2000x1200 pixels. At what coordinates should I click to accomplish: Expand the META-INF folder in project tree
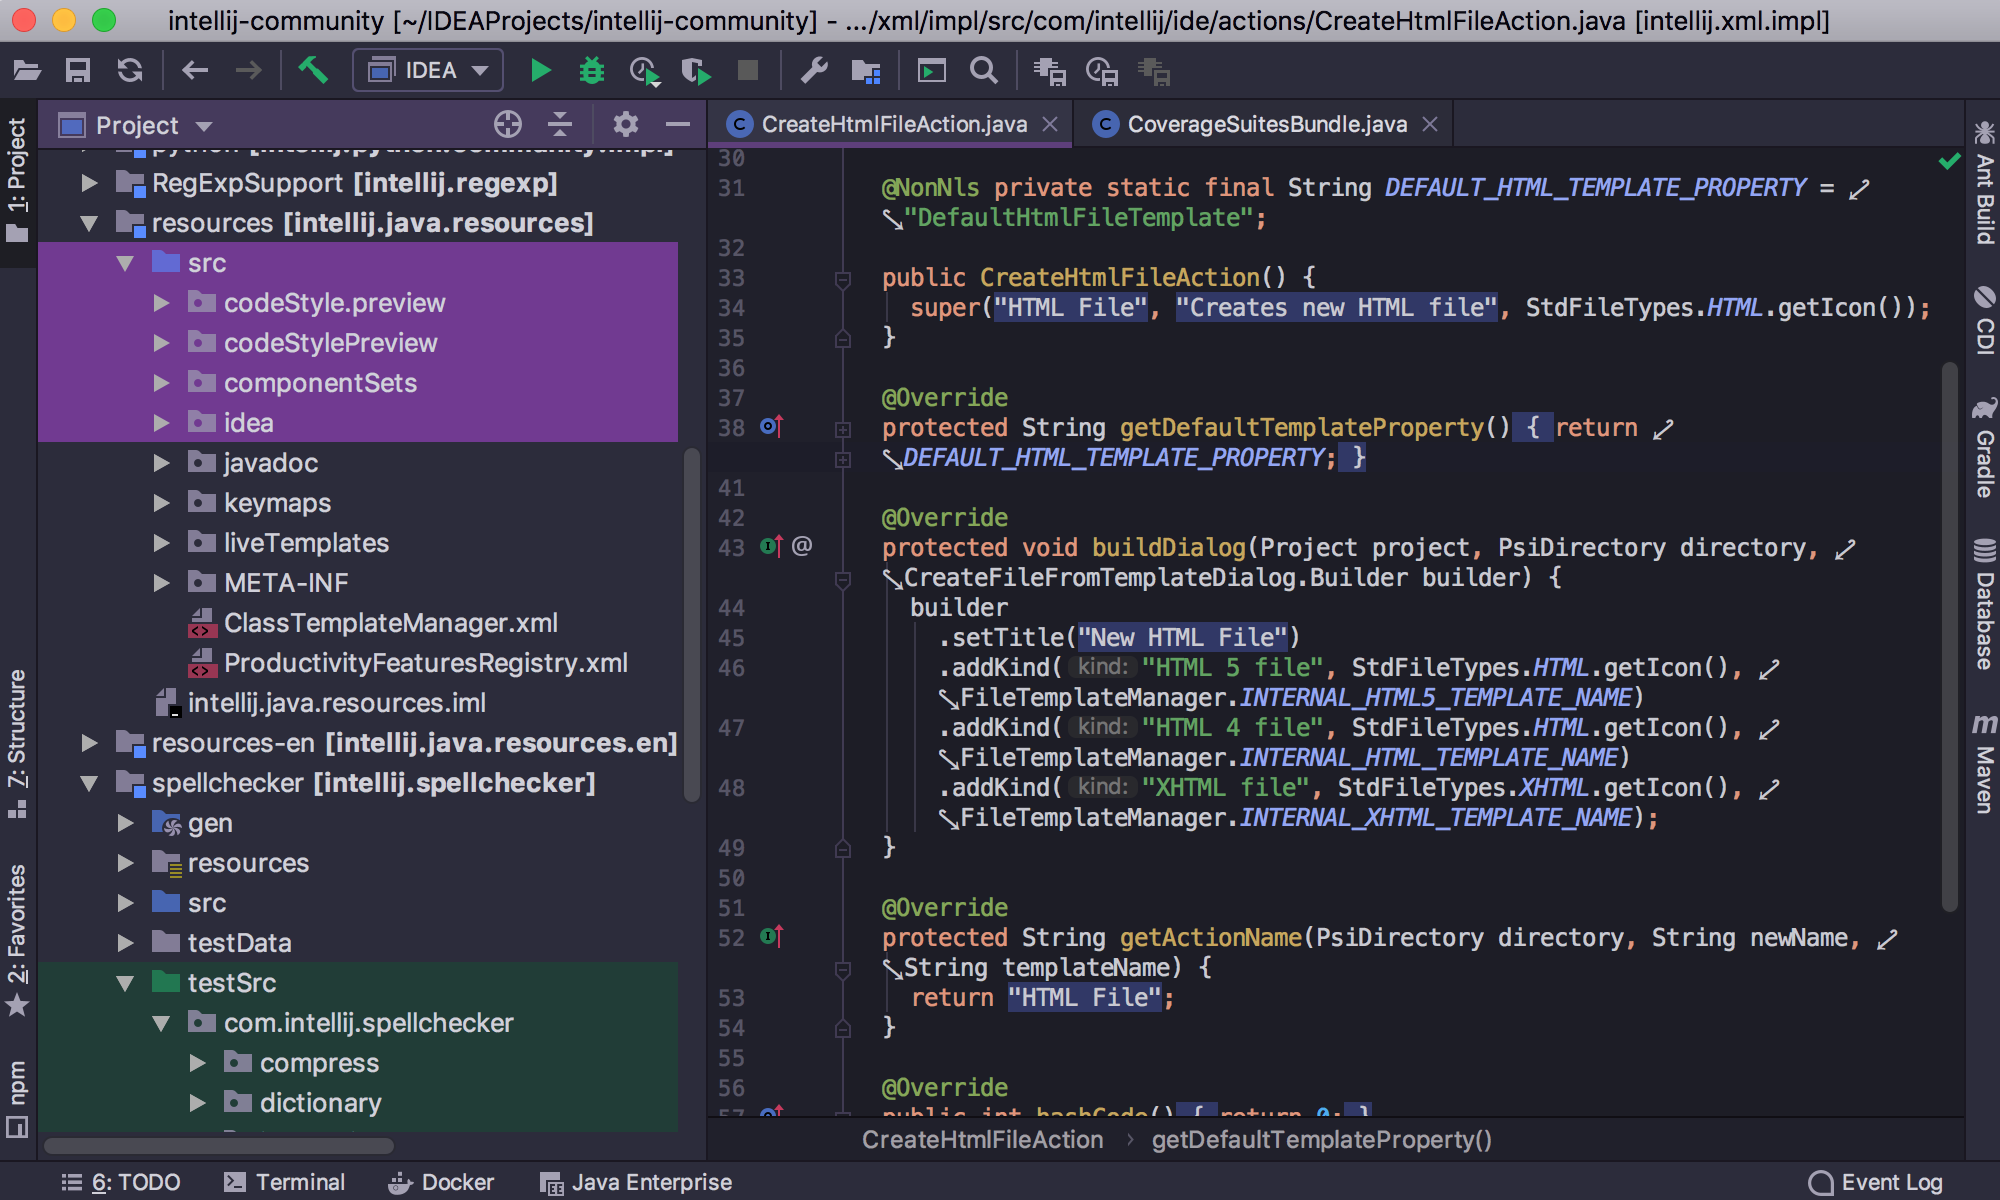[x=163, y=581]
